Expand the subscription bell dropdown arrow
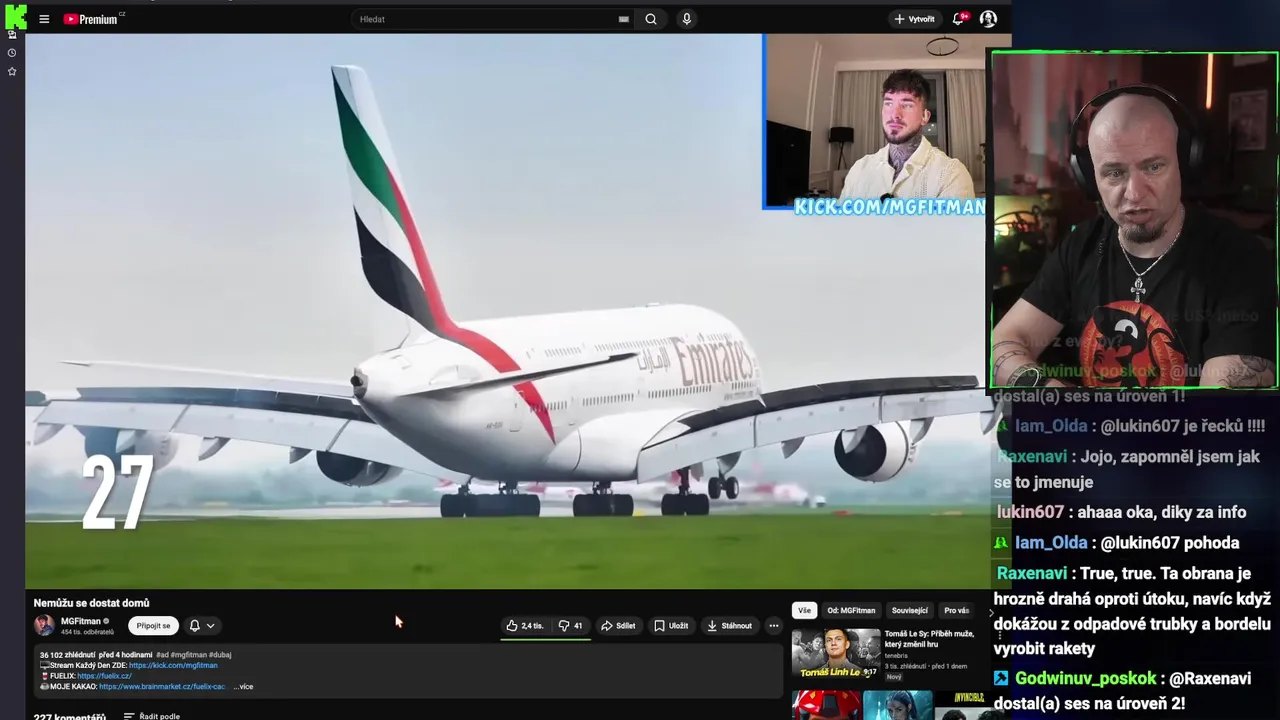Image resolution: width=1280 pixels, height=720 pixels. pos(210,626)
